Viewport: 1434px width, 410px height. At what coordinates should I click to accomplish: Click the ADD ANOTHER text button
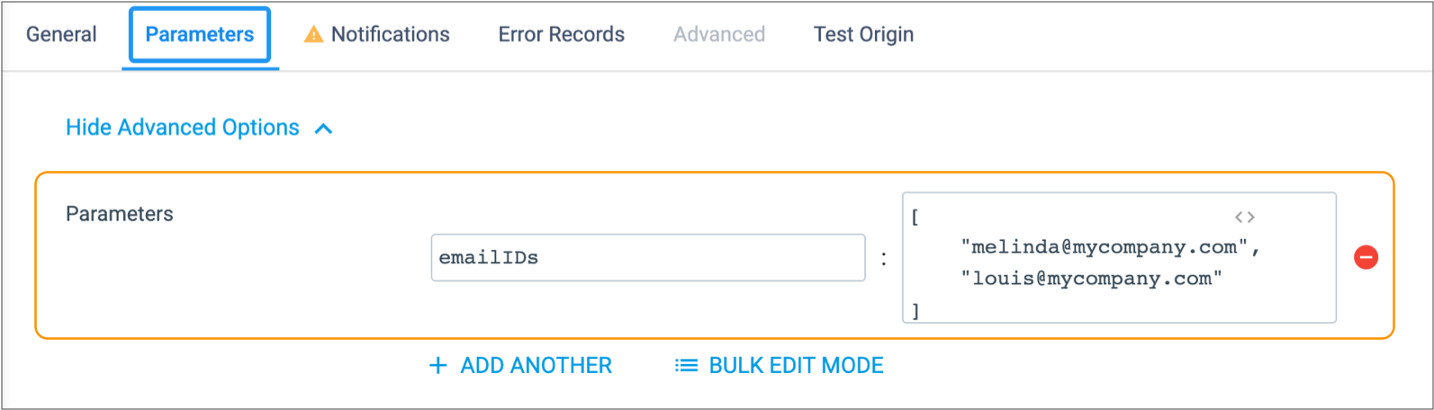click(x=536, y=366)
